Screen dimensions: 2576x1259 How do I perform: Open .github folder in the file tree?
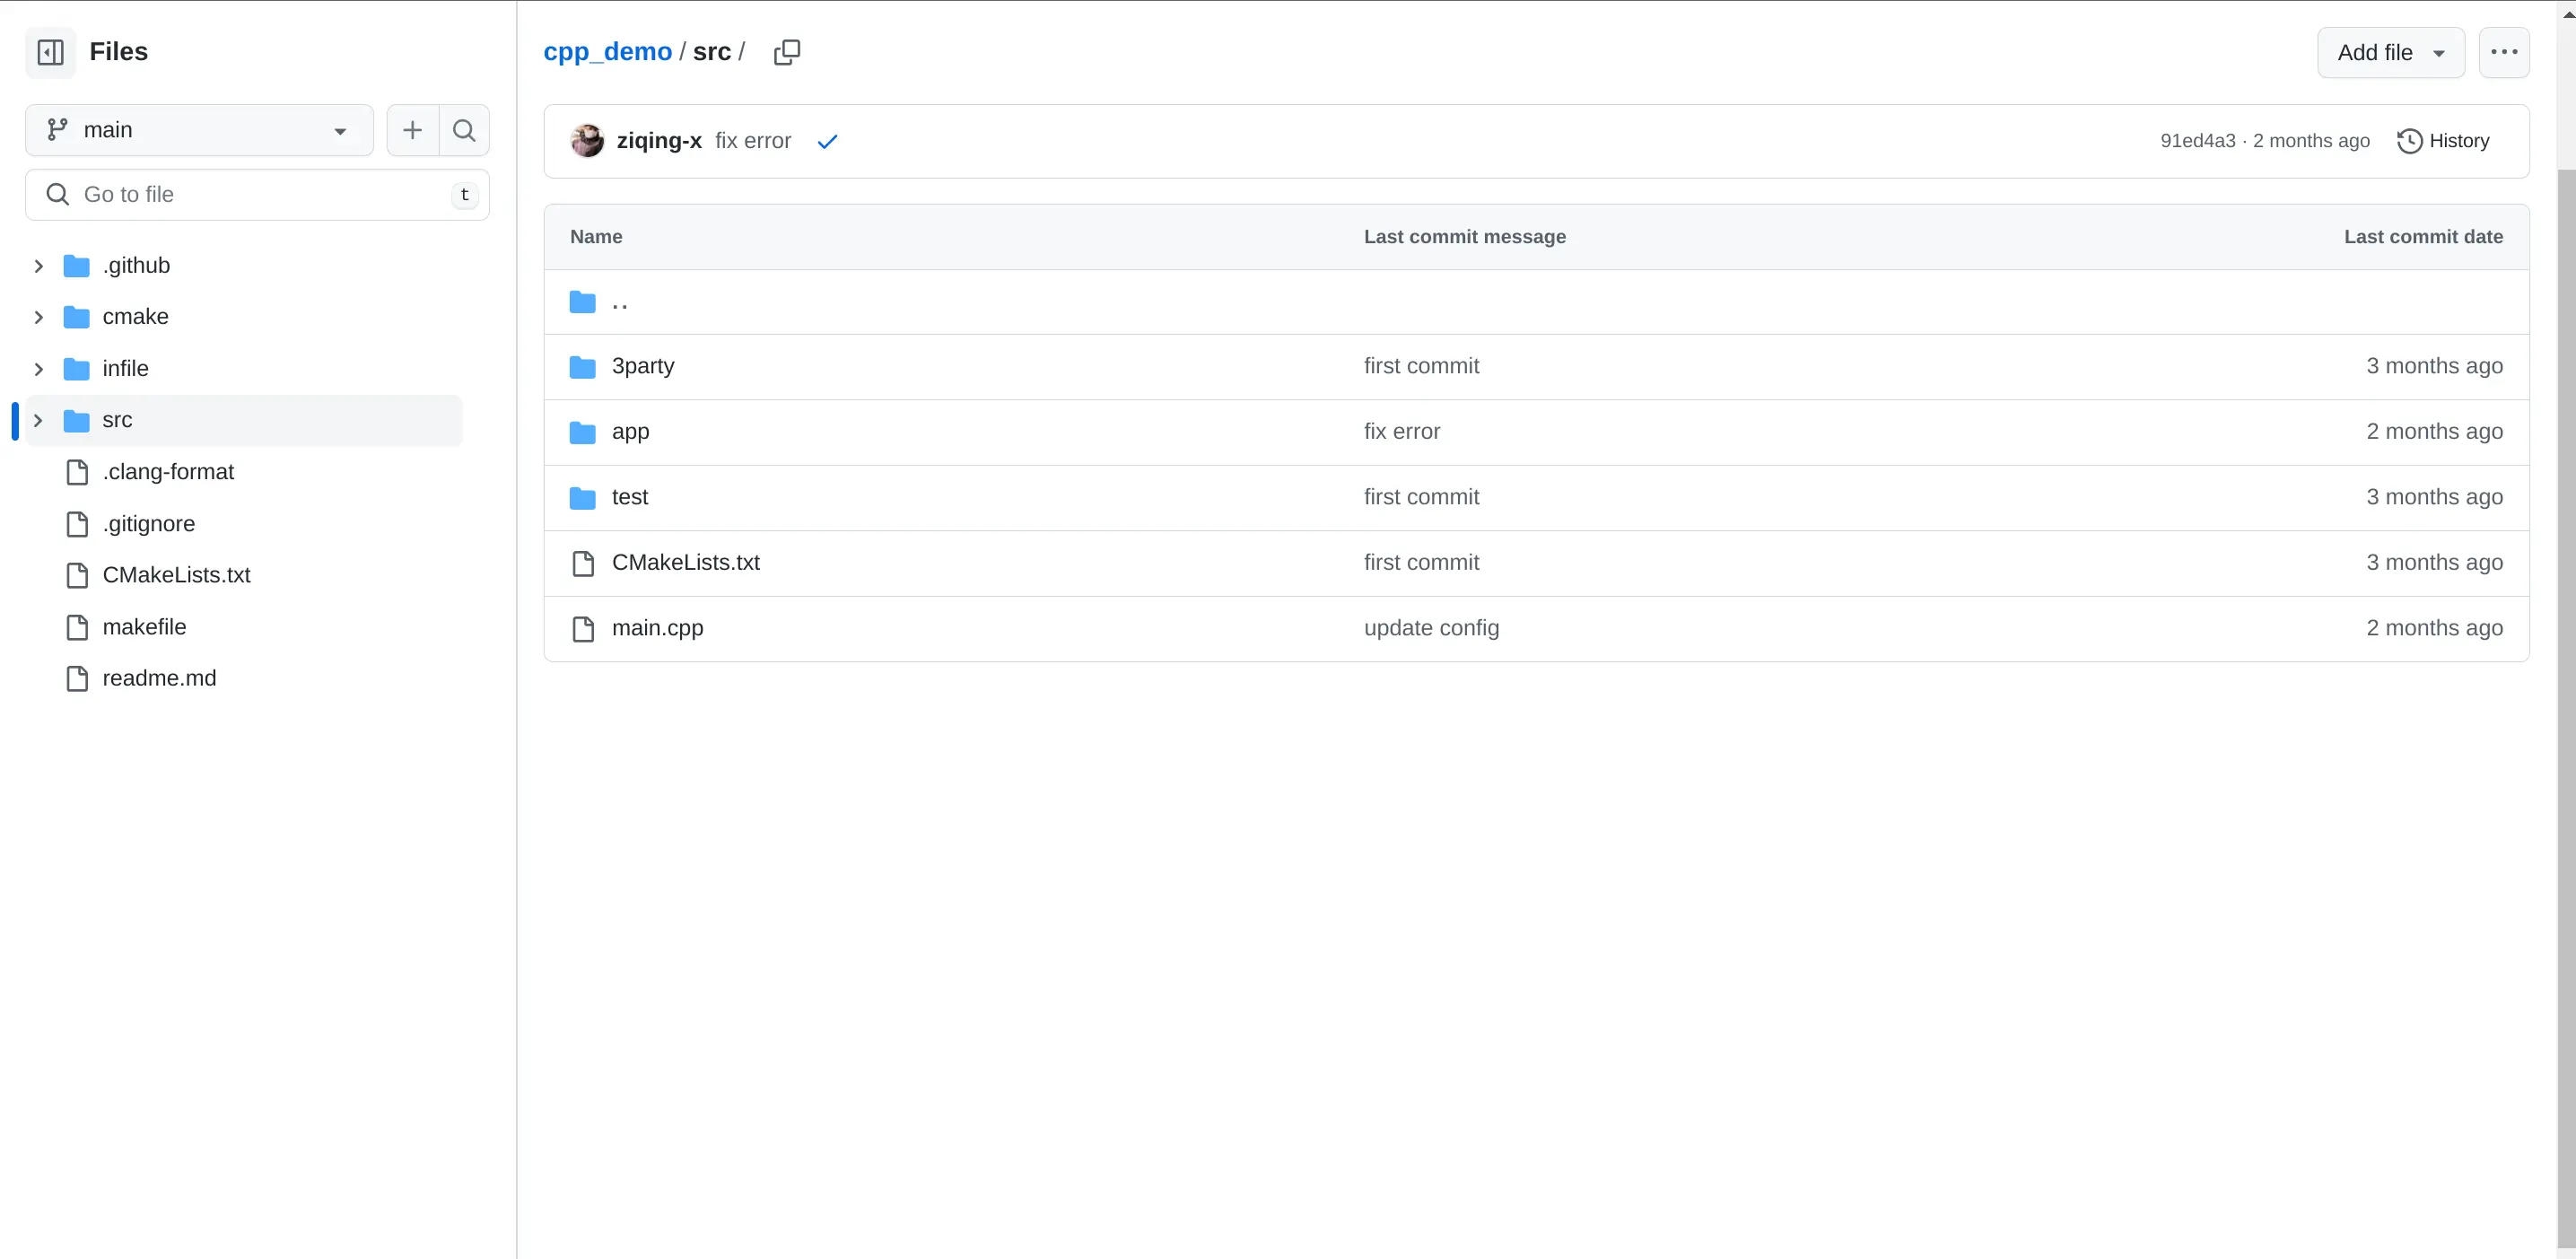(x=136, y=266)
